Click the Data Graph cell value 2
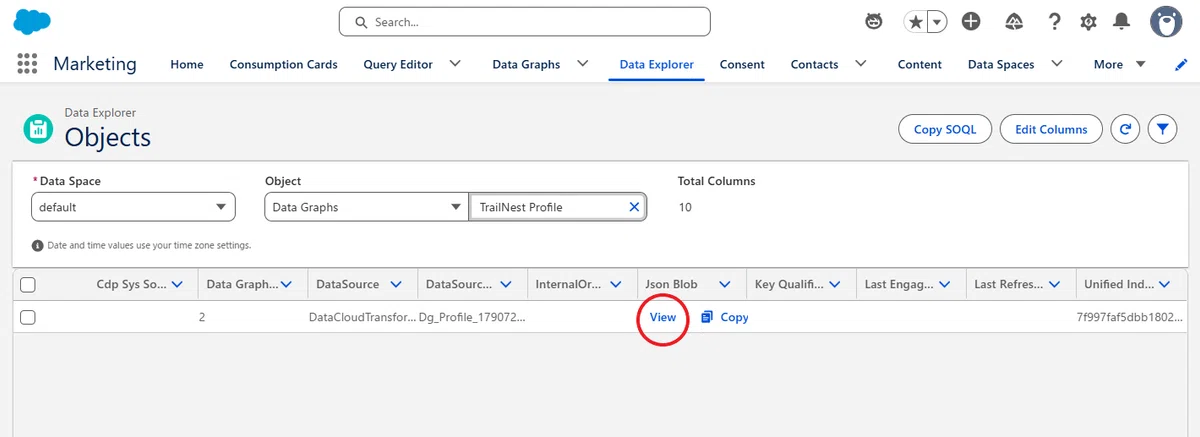Viewport: 1200px width, 437px height. (x=202, y=317)
